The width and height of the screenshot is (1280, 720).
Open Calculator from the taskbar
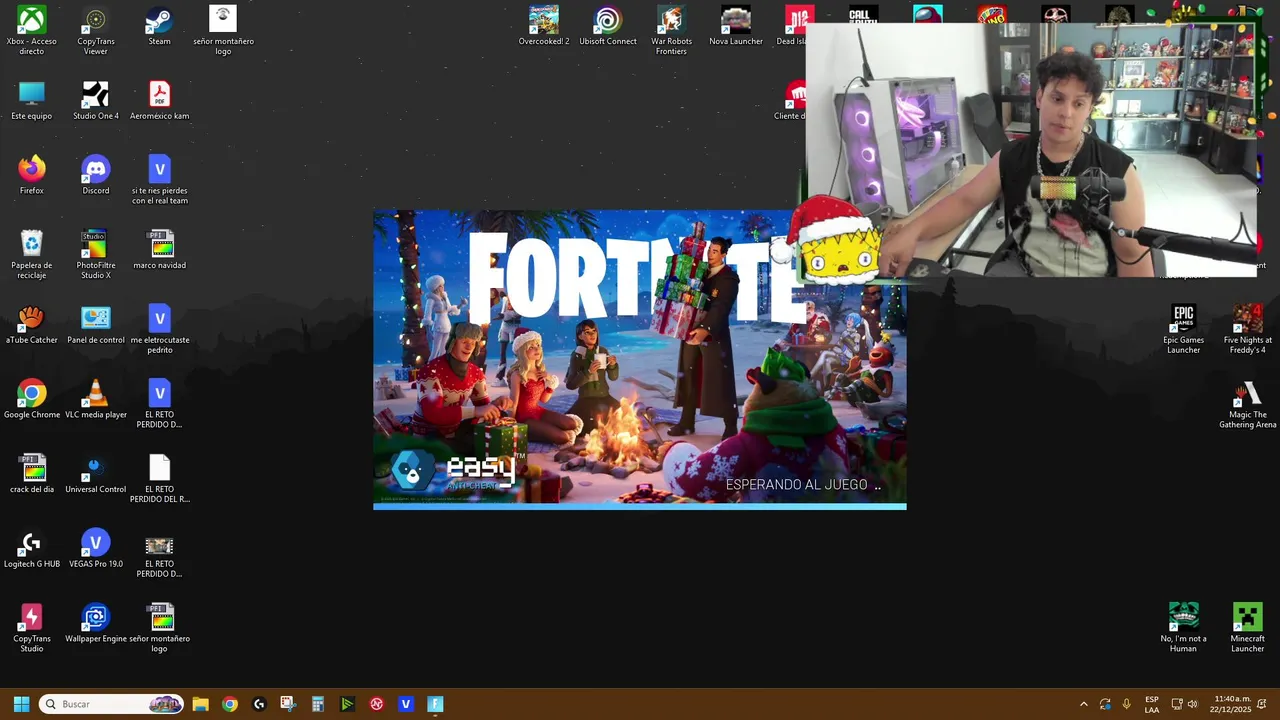(317, 704)
